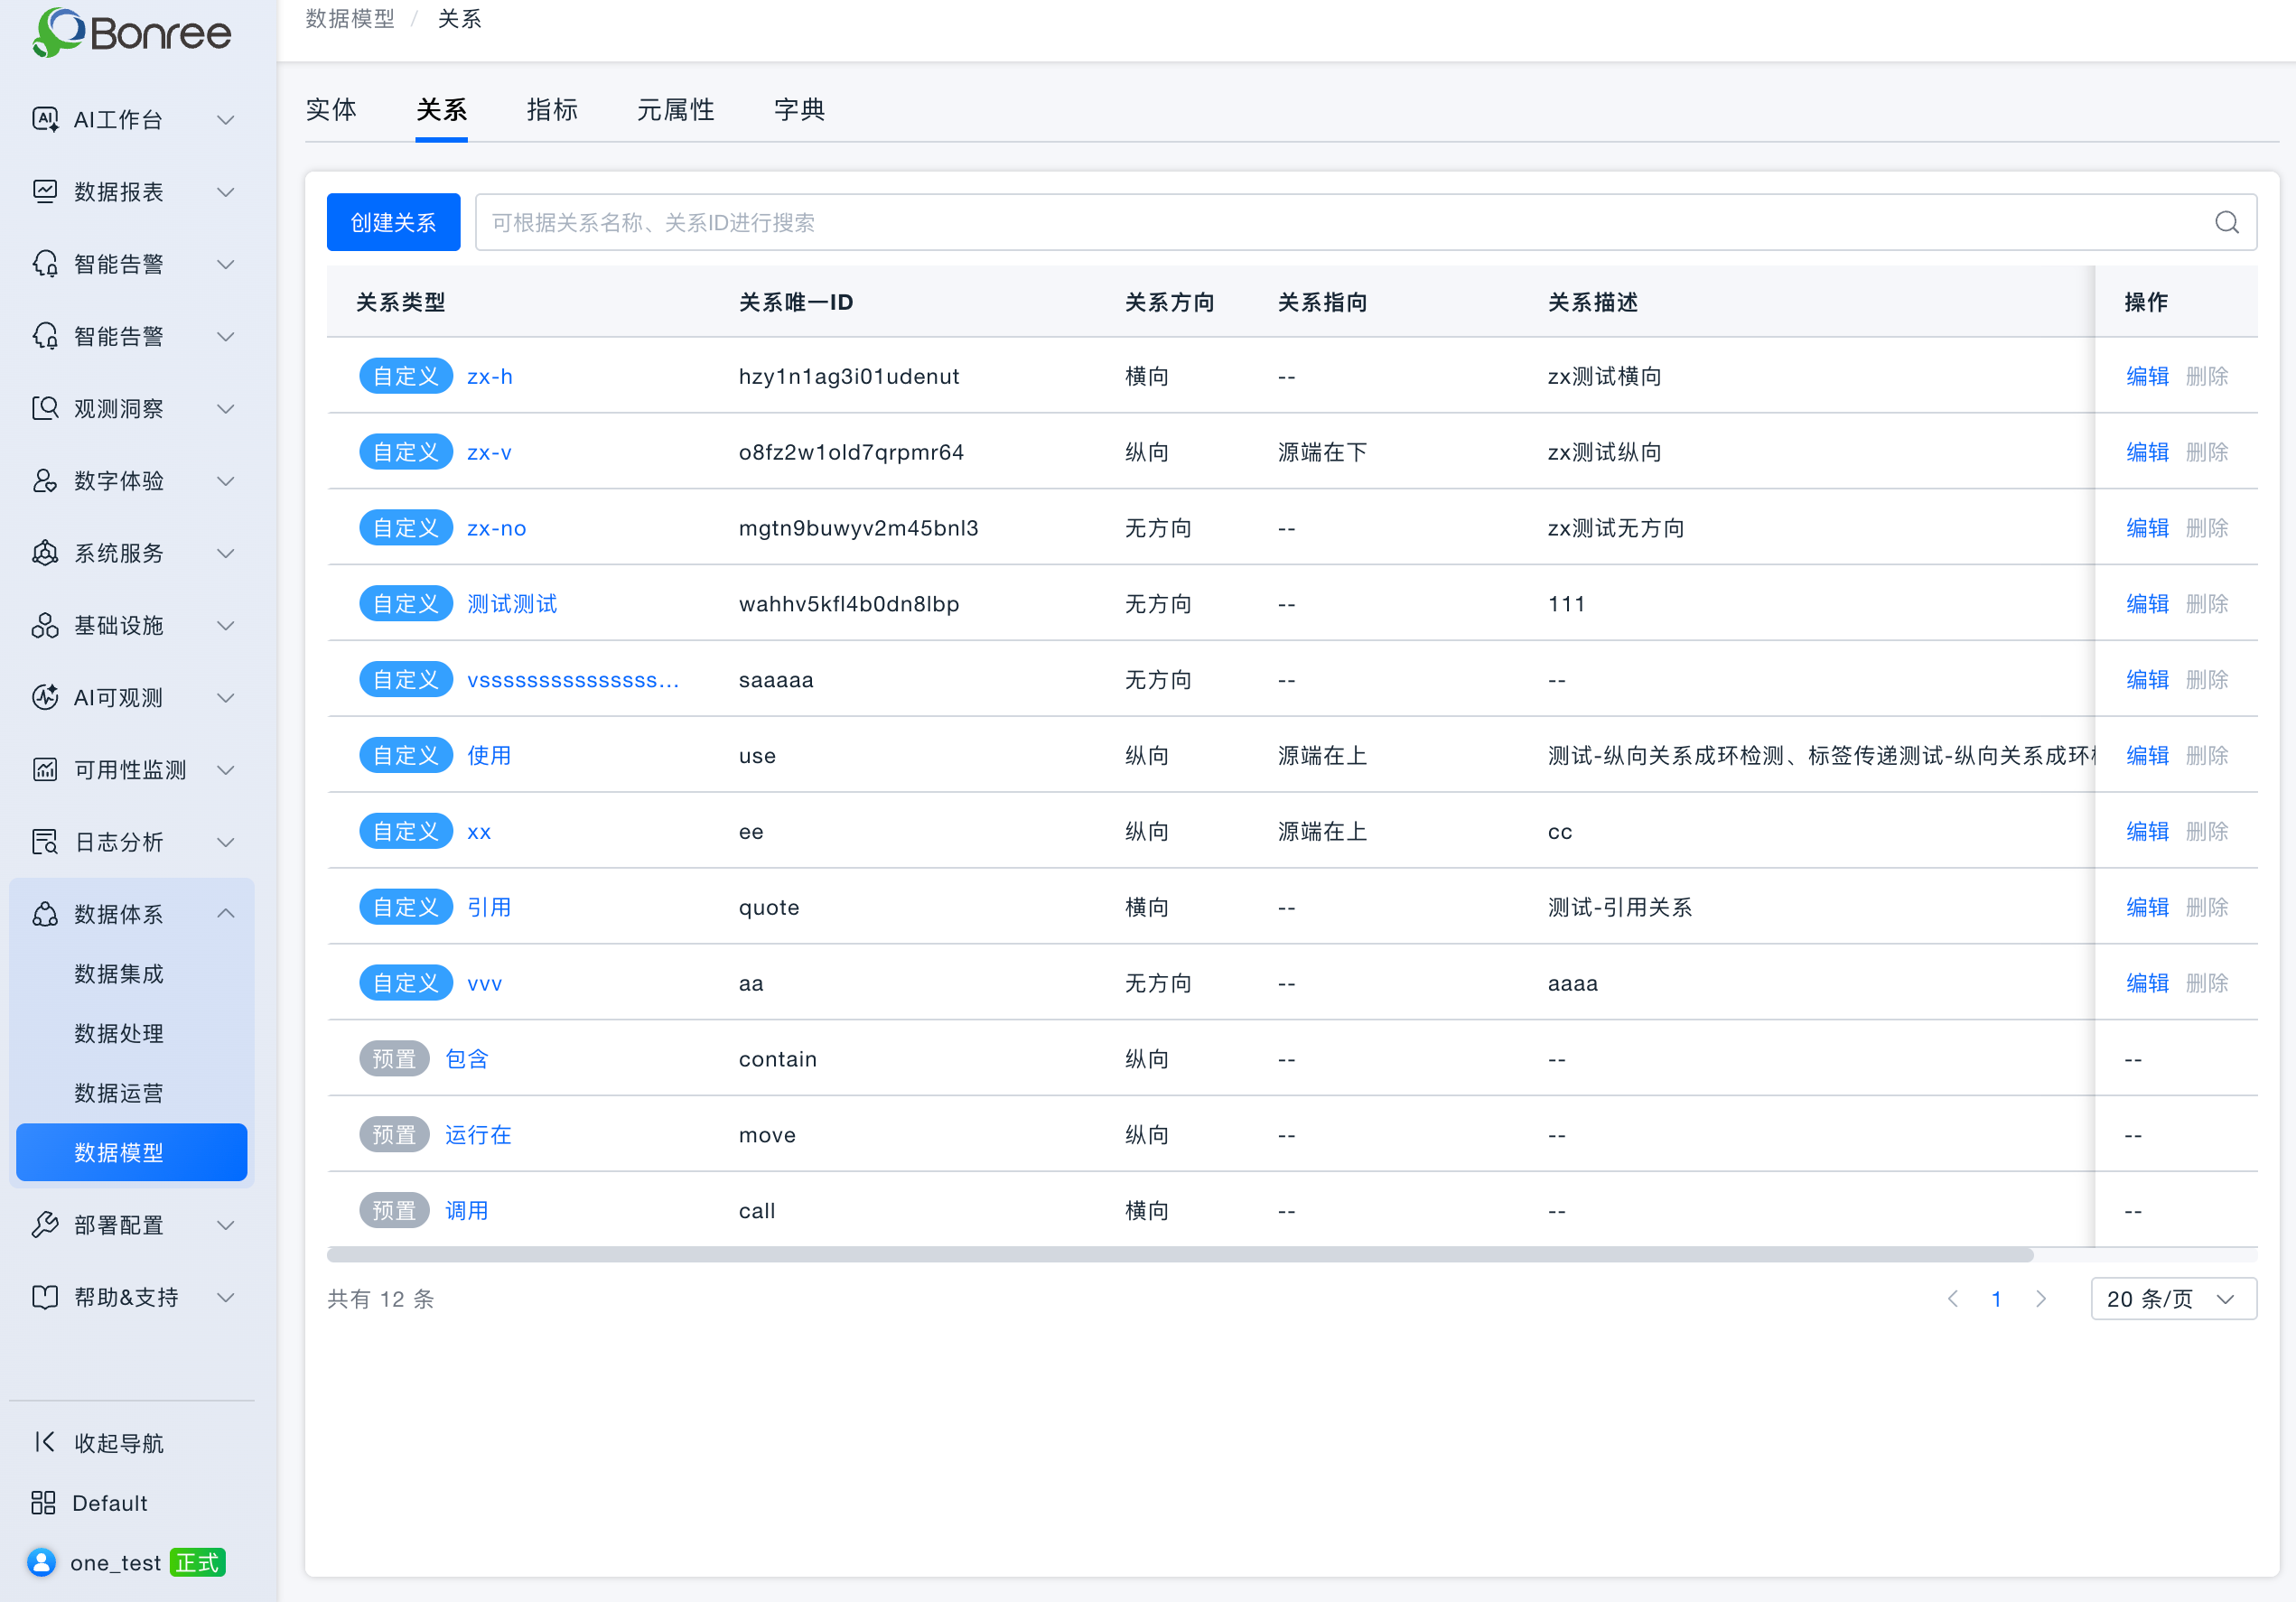
Task: Expand the 观测洞察 menu chevron
Action: pos(226,409)
